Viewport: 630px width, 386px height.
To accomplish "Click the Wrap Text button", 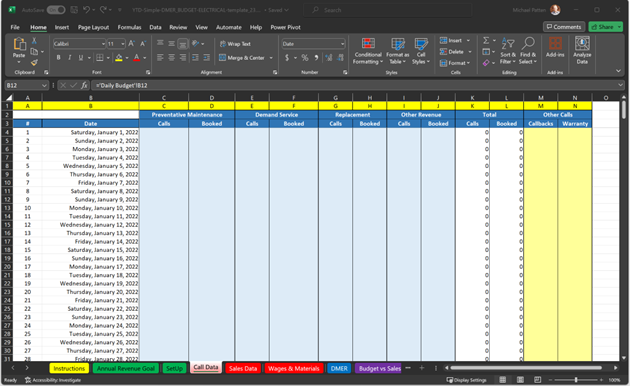I will pyautogui.click(x=235, y=44).
